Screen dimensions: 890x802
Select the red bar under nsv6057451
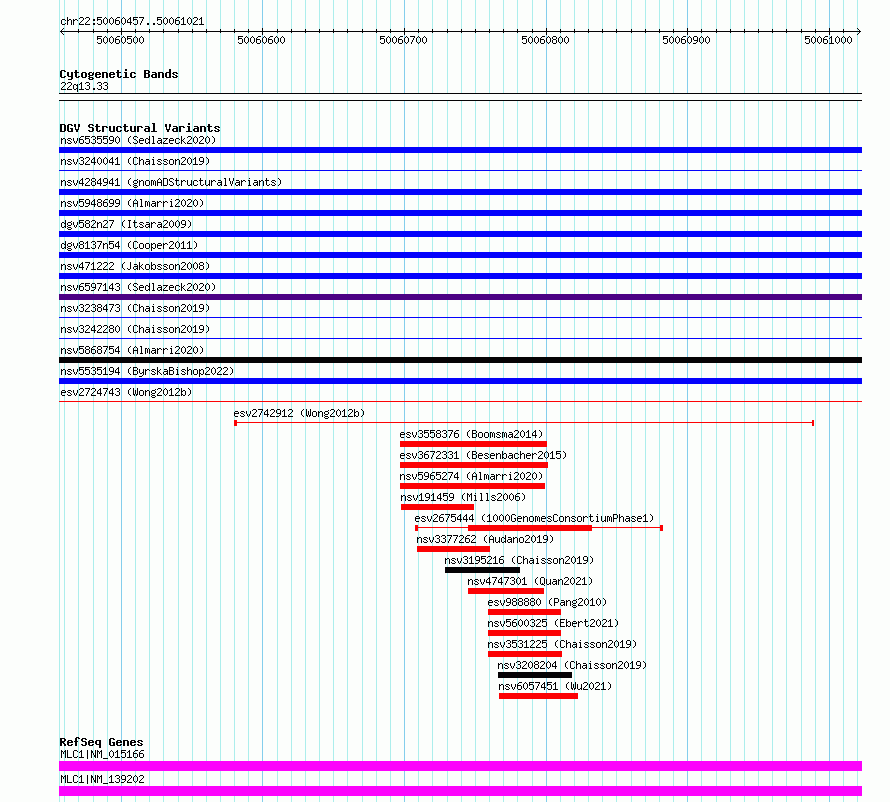[539, 696]
